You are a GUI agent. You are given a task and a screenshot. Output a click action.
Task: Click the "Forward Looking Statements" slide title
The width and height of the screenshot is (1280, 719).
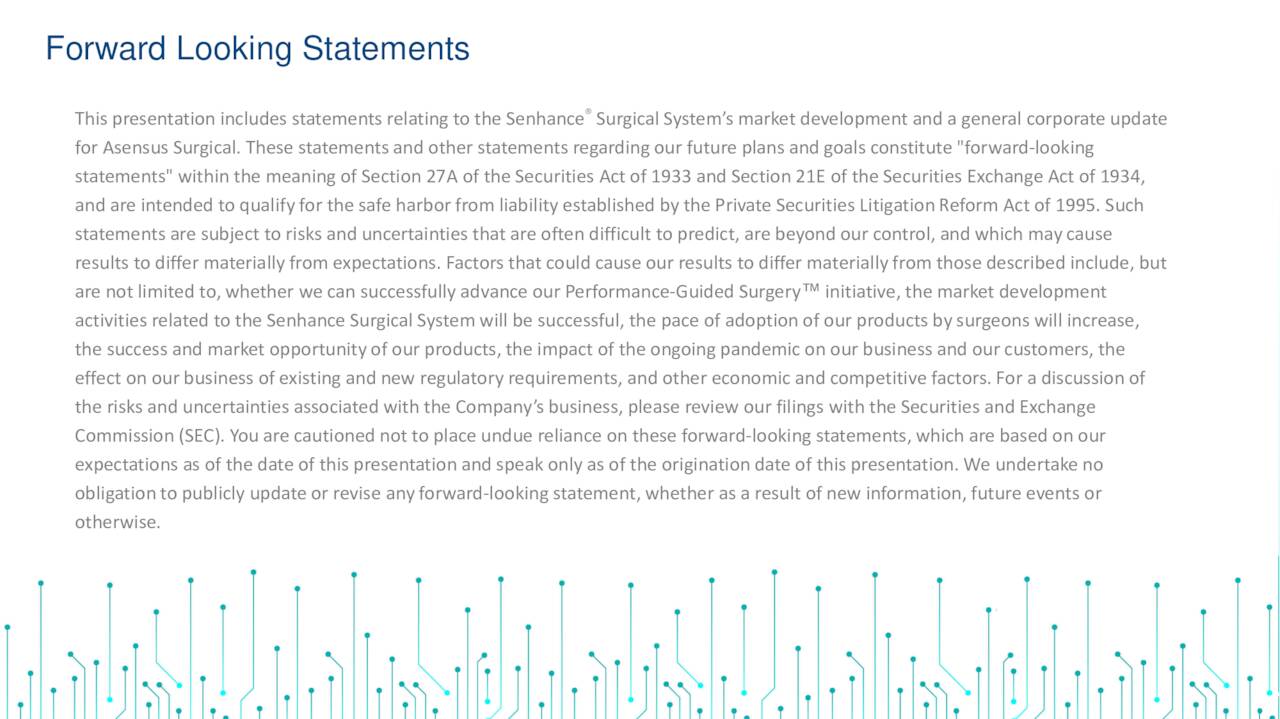pyautogui.click(x=257, y=48)
